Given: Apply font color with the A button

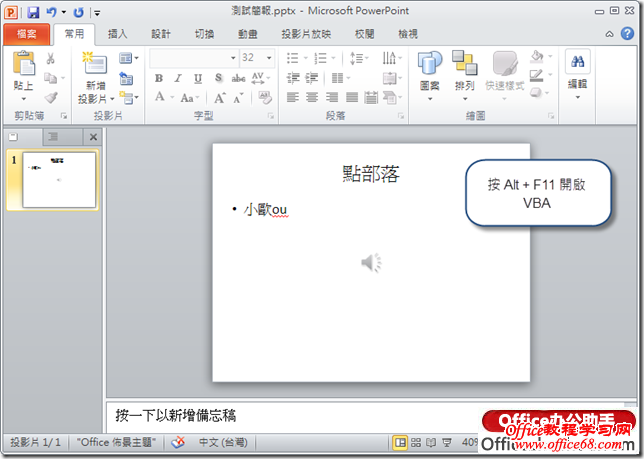Looking at the screenshot, I should 159,97.
